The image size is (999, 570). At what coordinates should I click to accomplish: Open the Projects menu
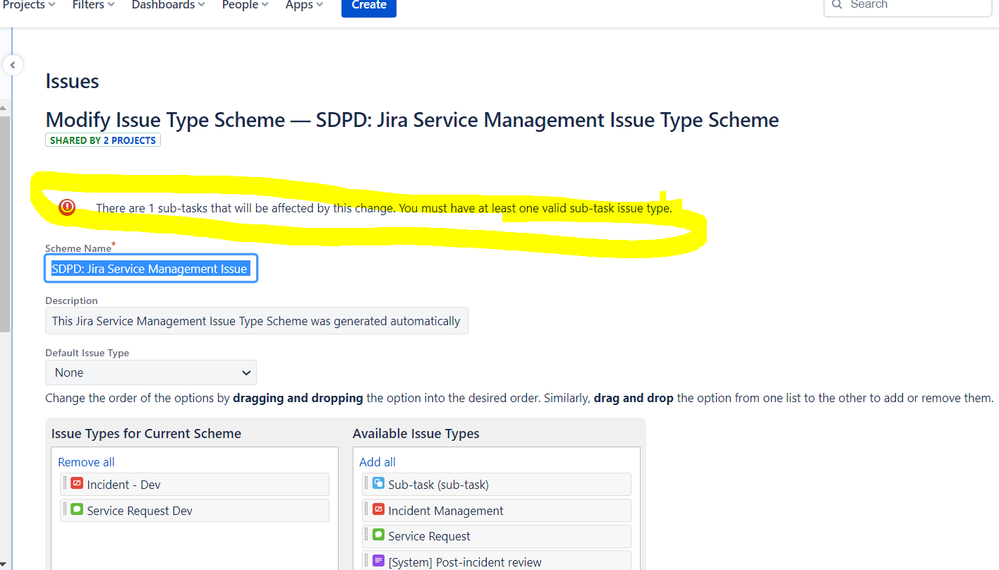point(29,5)
